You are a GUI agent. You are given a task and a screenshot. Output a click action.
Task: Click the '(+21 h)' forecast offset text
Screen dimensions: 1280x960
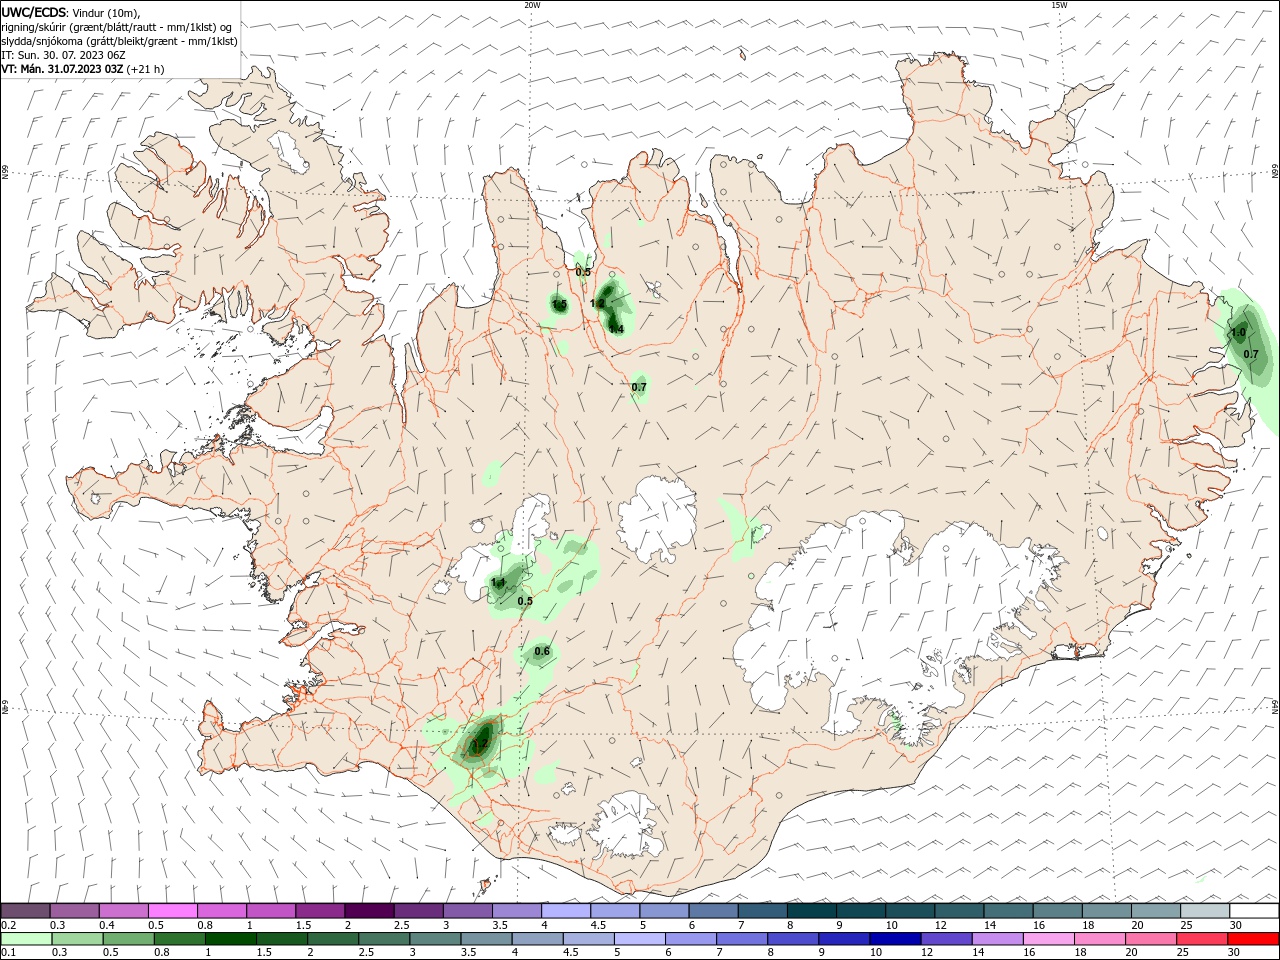(x=146, y=69)
